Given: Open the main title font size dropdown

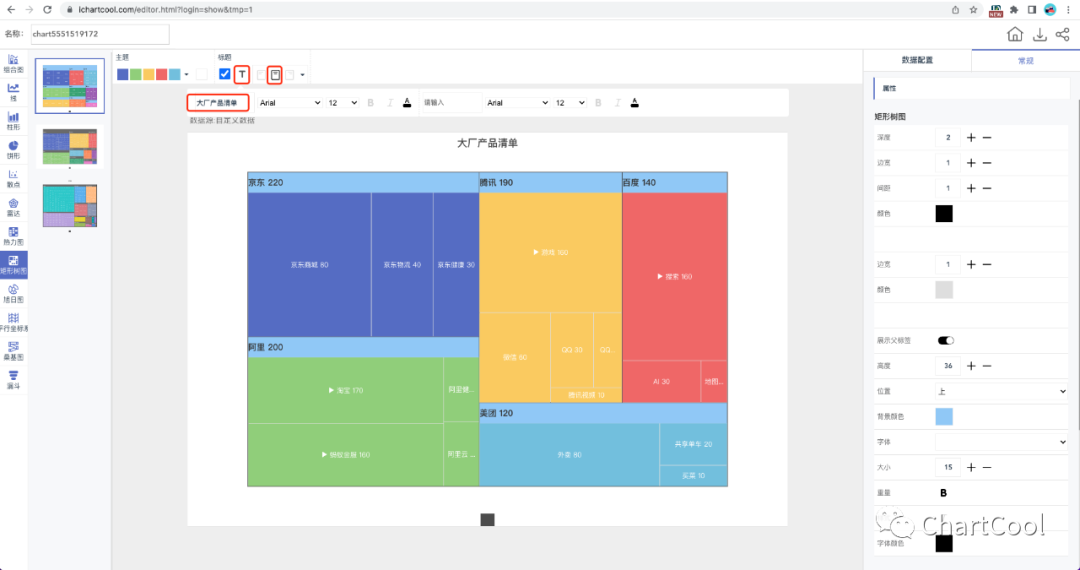Looking at the screenshot, I should [343, 103].
